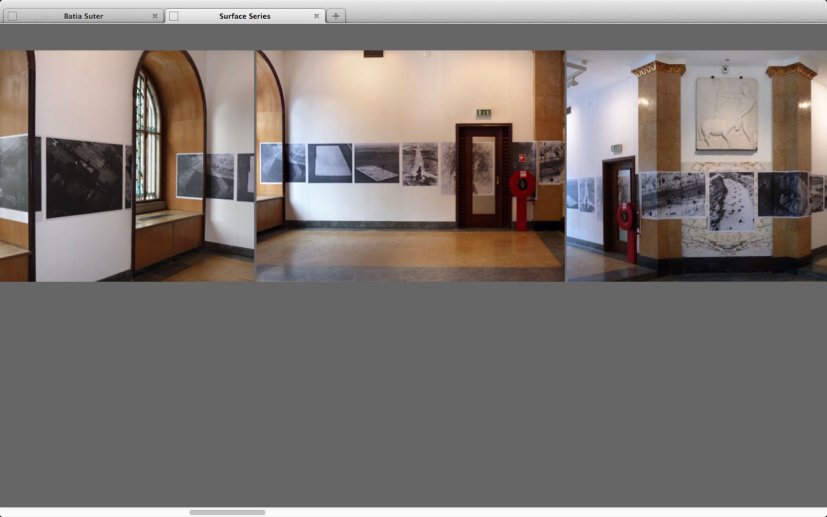Switch to the Batia Suter tab

[x=83, y=16]
